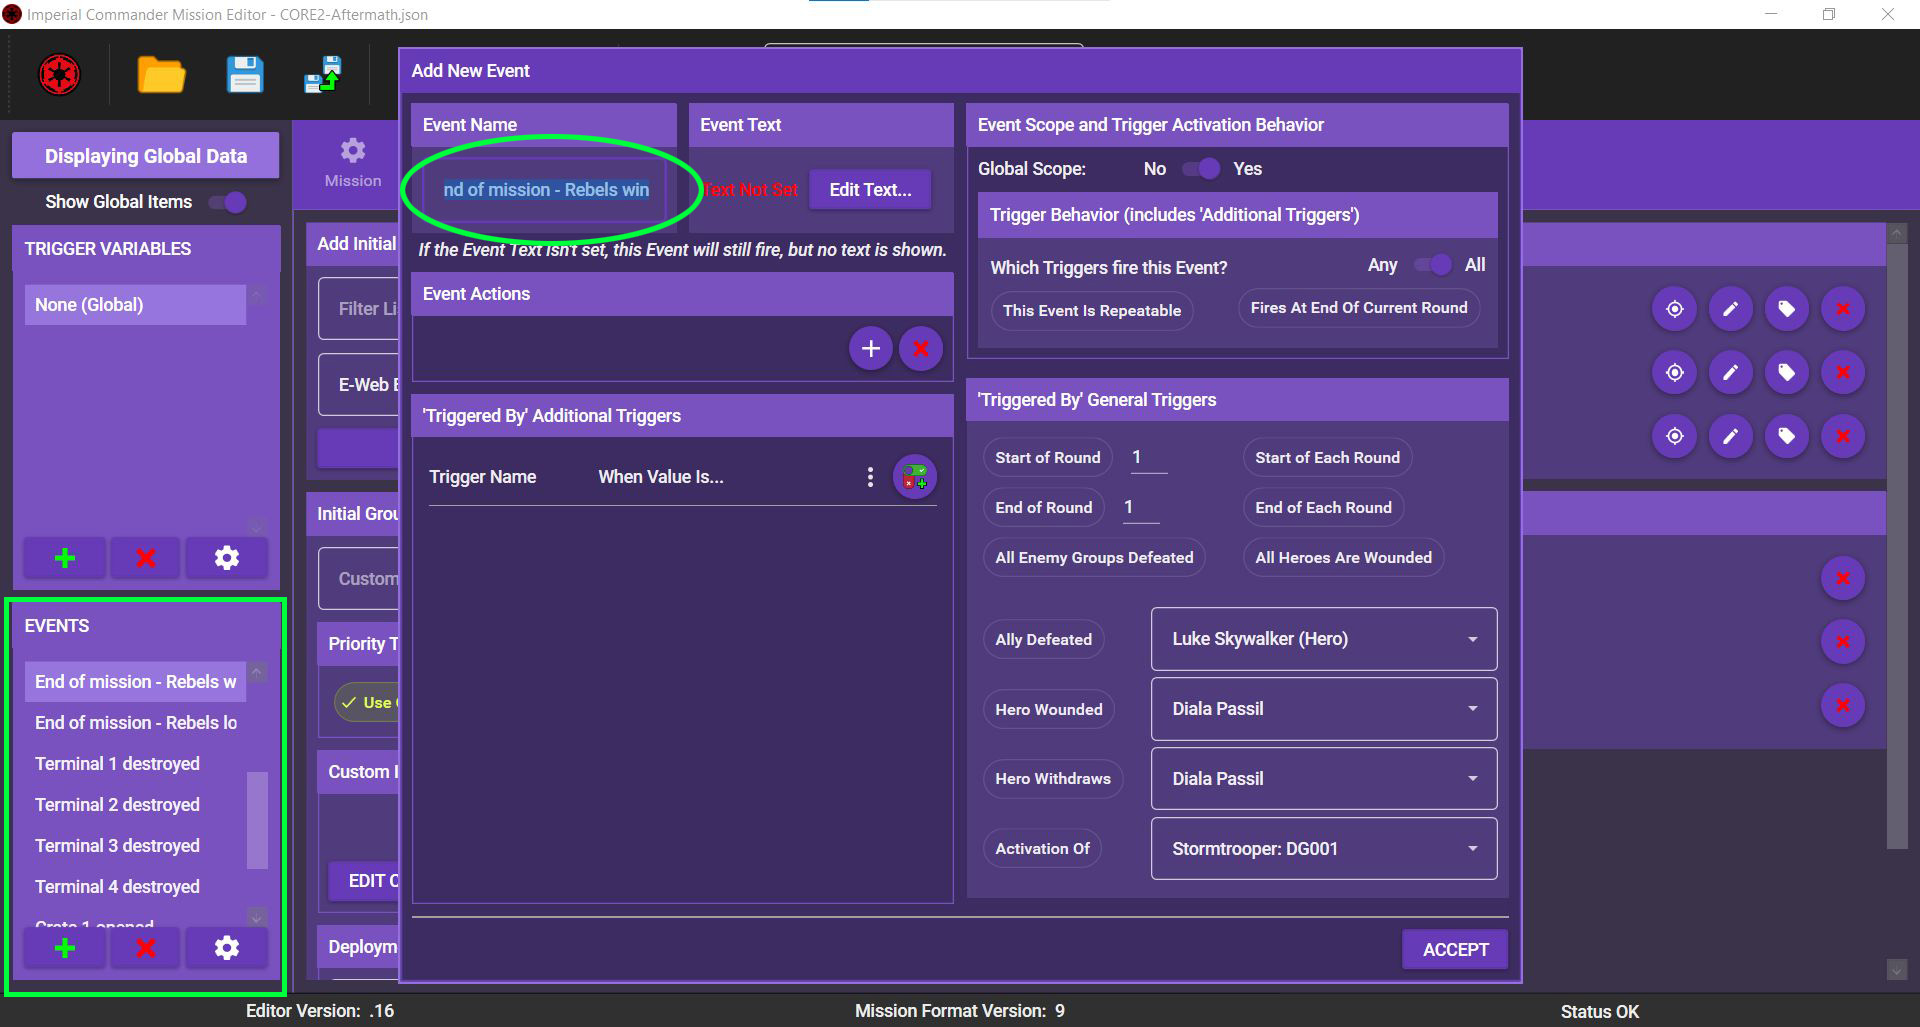Toggle the Start of Round trigger
The height and width of the screenshot is (1027, 1920).
pos(1047,458)
